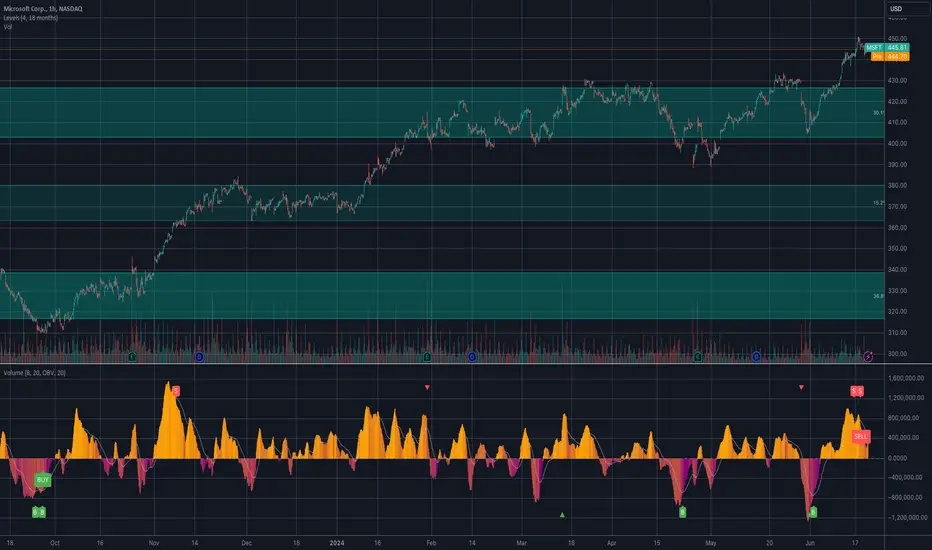Click the green up triangle marker in March
Image resolution: width=932 pixels, height=550 pixels.
coord(562,515)
